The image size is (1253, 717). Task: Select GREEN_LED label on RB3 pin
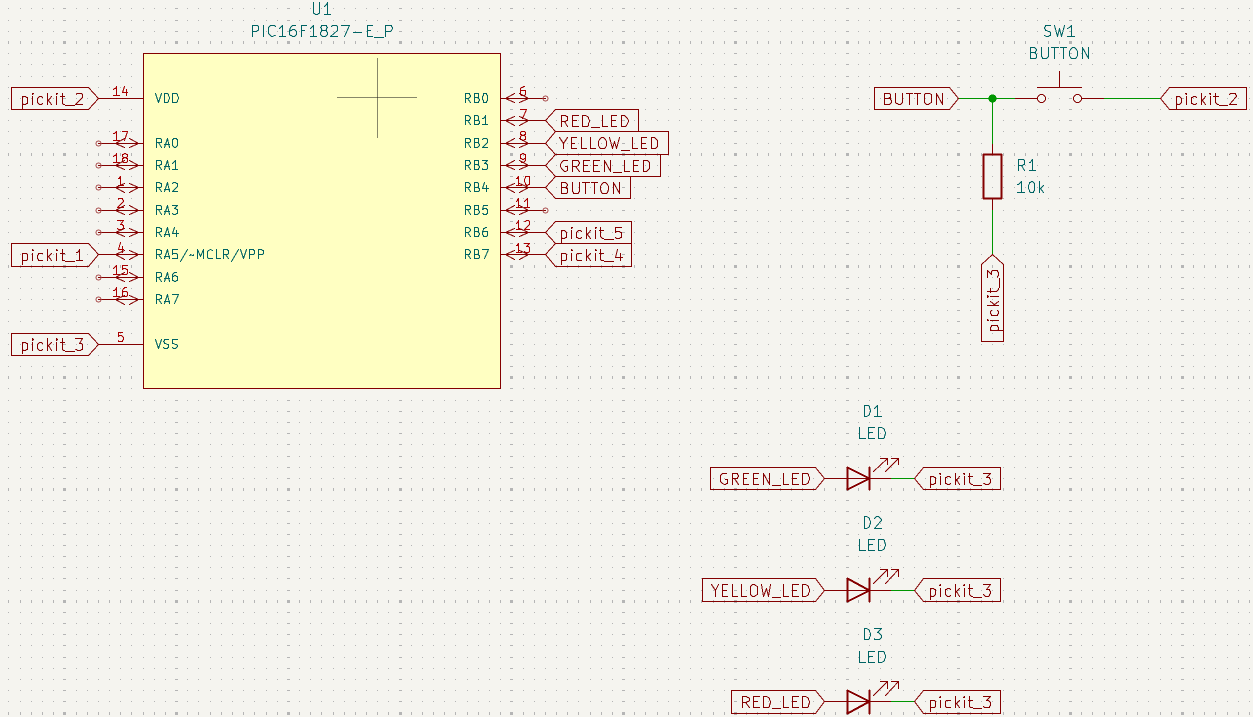click(x=604, y=165)
